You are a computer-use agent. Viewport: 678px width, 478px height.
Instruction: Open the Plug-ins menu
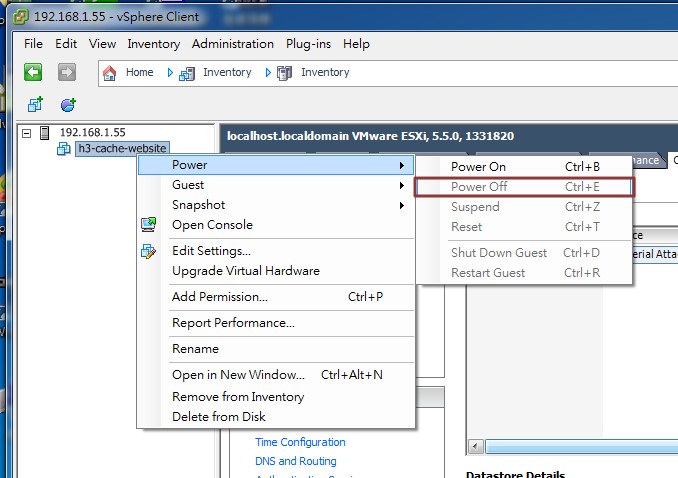point(308,44)
